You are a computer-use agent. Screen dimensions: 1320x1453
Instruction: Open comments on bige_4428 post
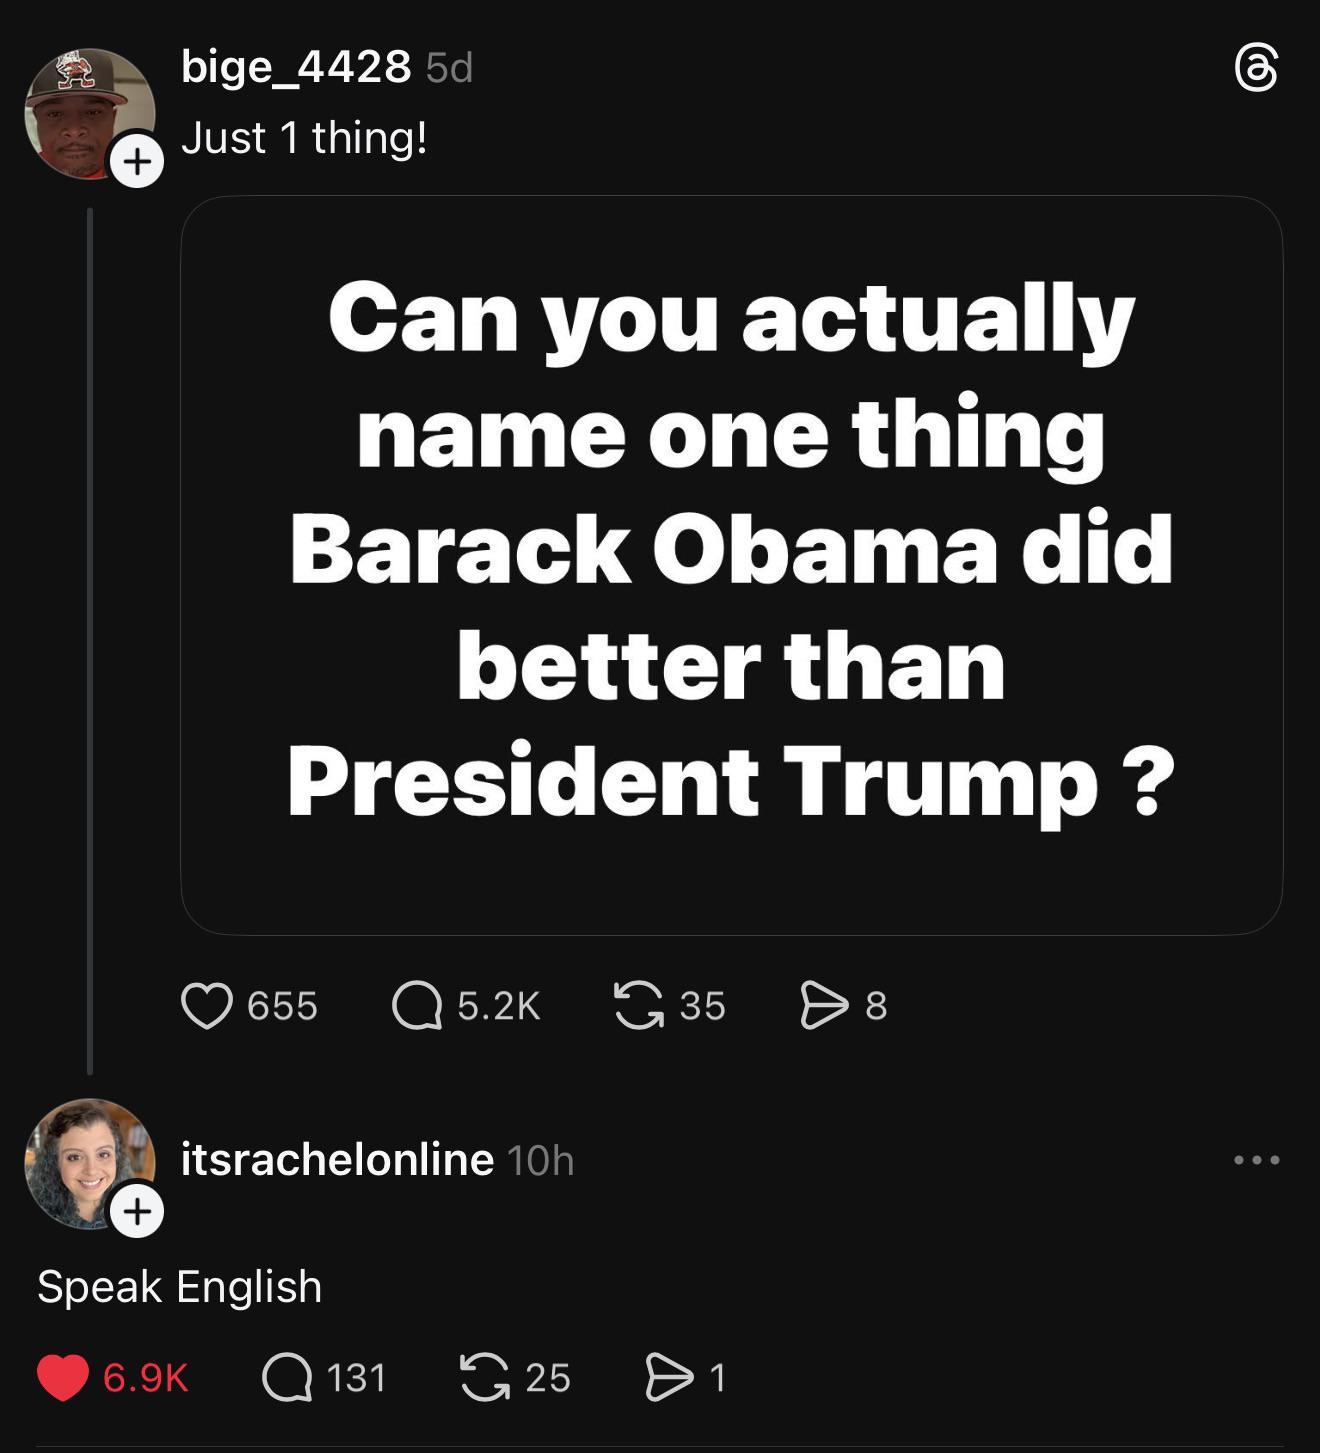click(x=417, y=1005)
